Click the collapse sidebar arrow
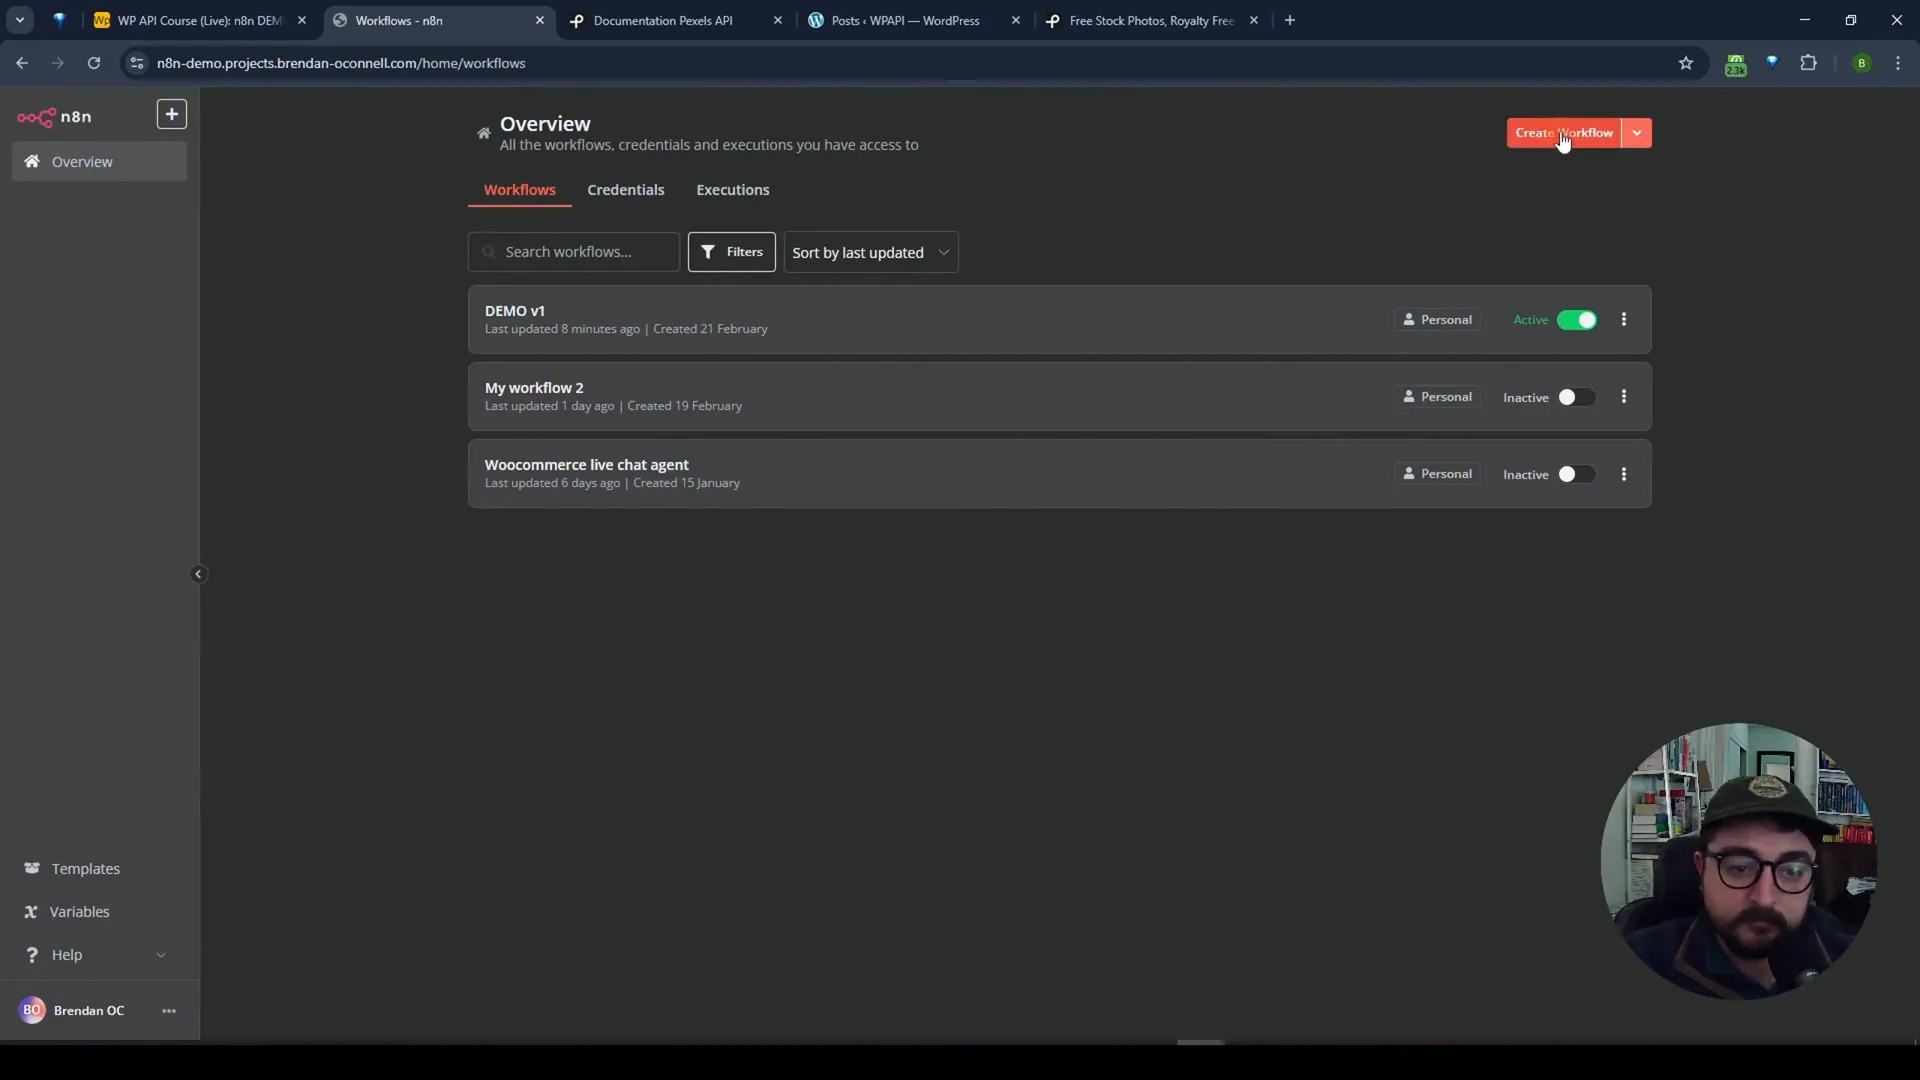This screenshot has height=1080, width=1920. (198, 574)
